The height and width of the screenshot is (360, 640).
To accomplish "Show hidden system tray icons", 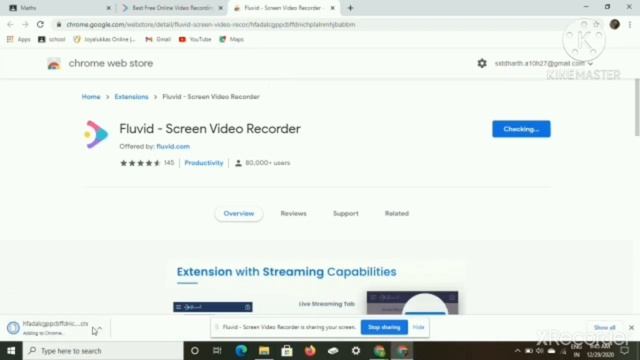I will 518,351.
